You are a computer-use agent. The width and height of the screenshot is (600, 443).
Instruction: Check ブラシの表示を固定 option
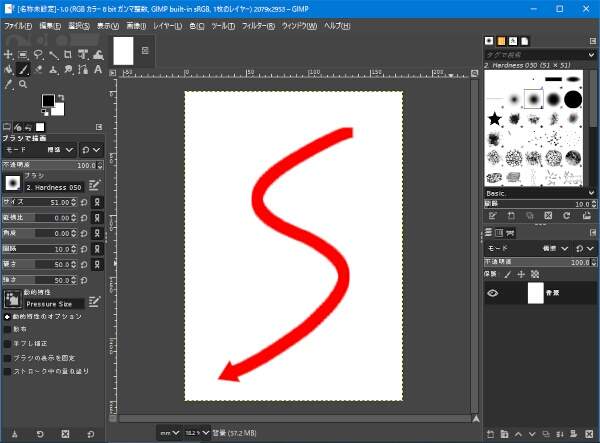(8, 357)
